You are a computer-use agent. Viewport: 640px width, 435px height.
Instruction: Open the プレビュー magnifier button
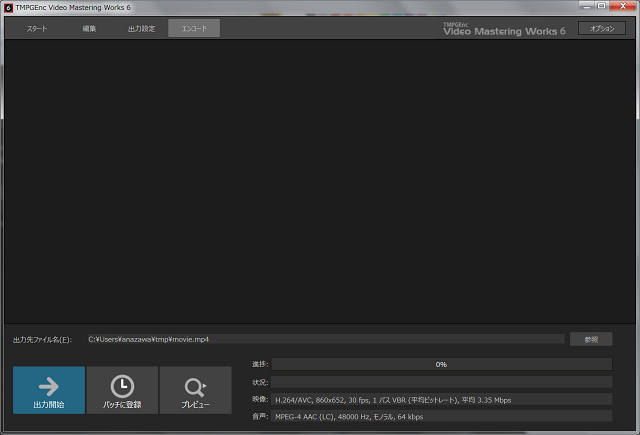[195, 390]
